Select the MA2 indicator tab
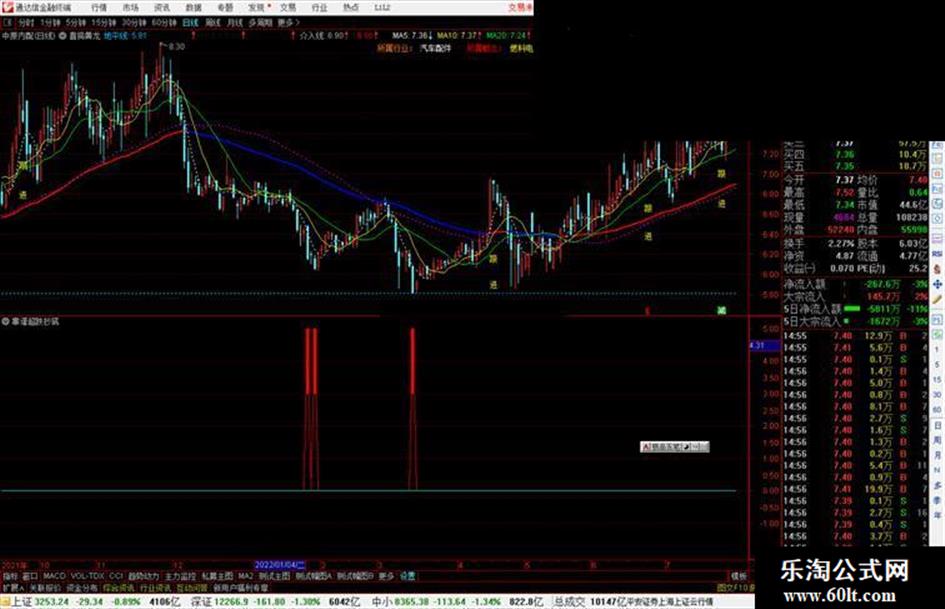This screenshot has width=945, height=609. click(245, 576)
